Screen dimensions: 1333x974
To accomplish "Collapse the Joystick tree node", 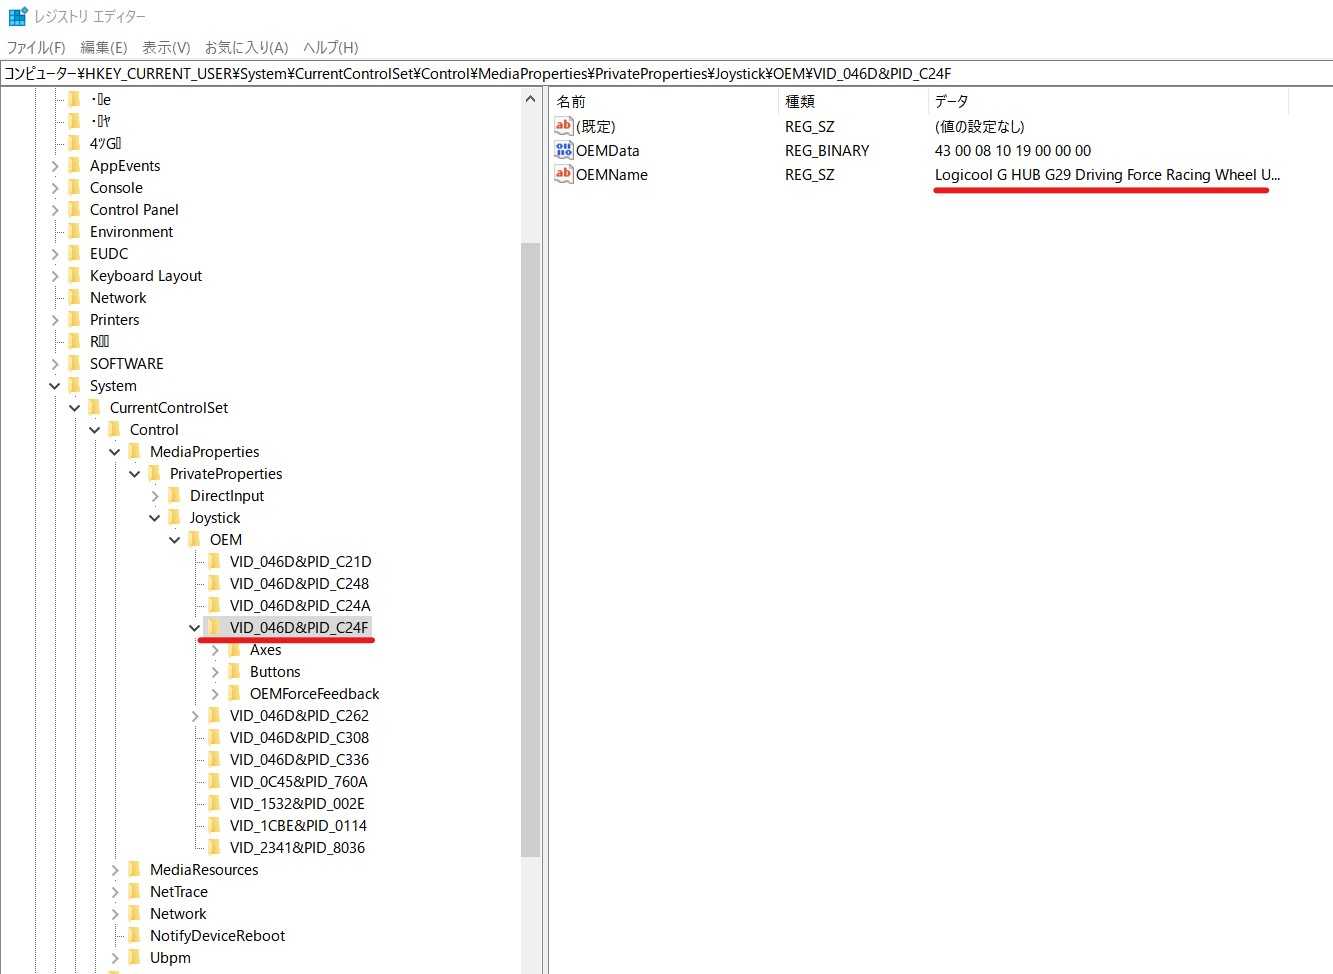I will (155, 518).
